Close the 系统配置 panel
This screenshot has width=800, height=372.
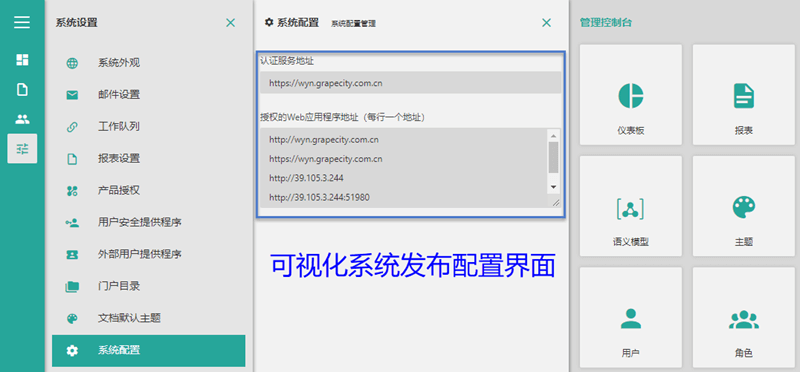546,22
